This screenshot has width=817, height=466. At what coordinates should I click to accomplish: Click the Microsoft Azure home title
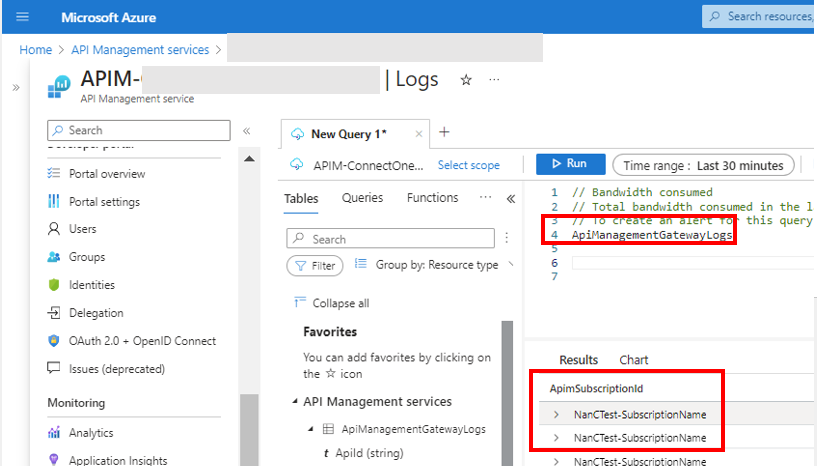108,18
